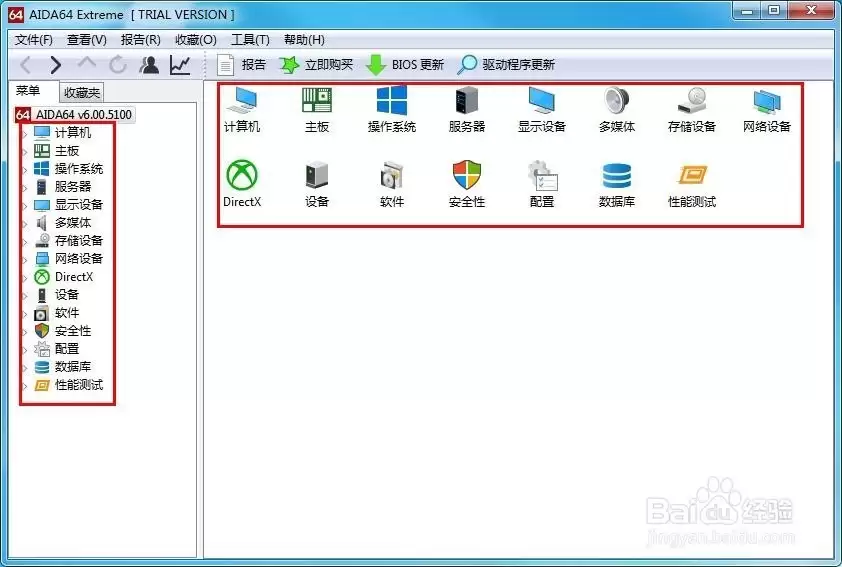Expand the 显示设备 tree node arrow
This screenshot has height=567, width=842.
pyautogui.click(x=25, y=206)
